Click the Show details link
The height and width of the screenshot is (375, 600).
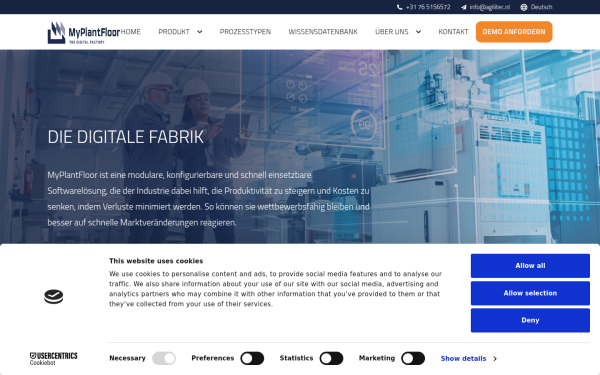pyautogui.click(x=463, y=359)
